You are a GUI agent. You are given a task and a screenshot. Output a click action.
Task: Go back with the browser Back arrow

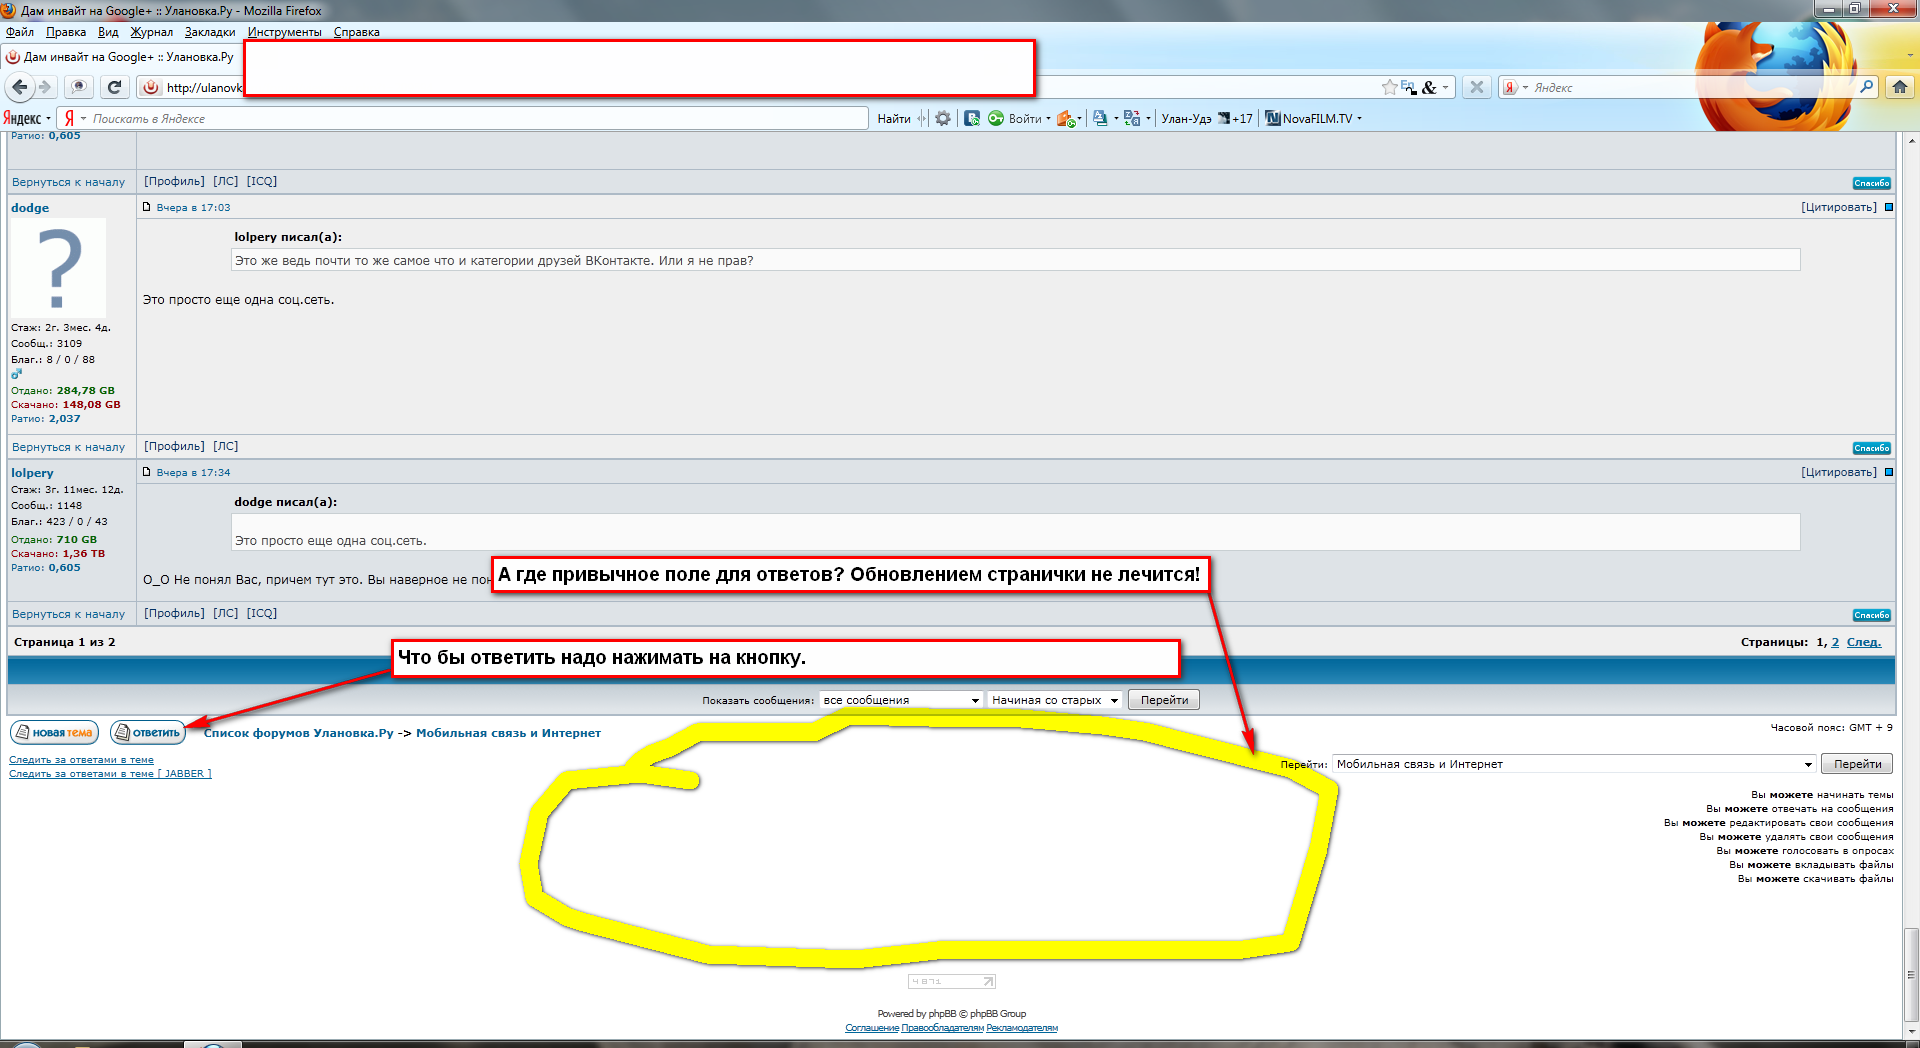[x=20, y=87]
